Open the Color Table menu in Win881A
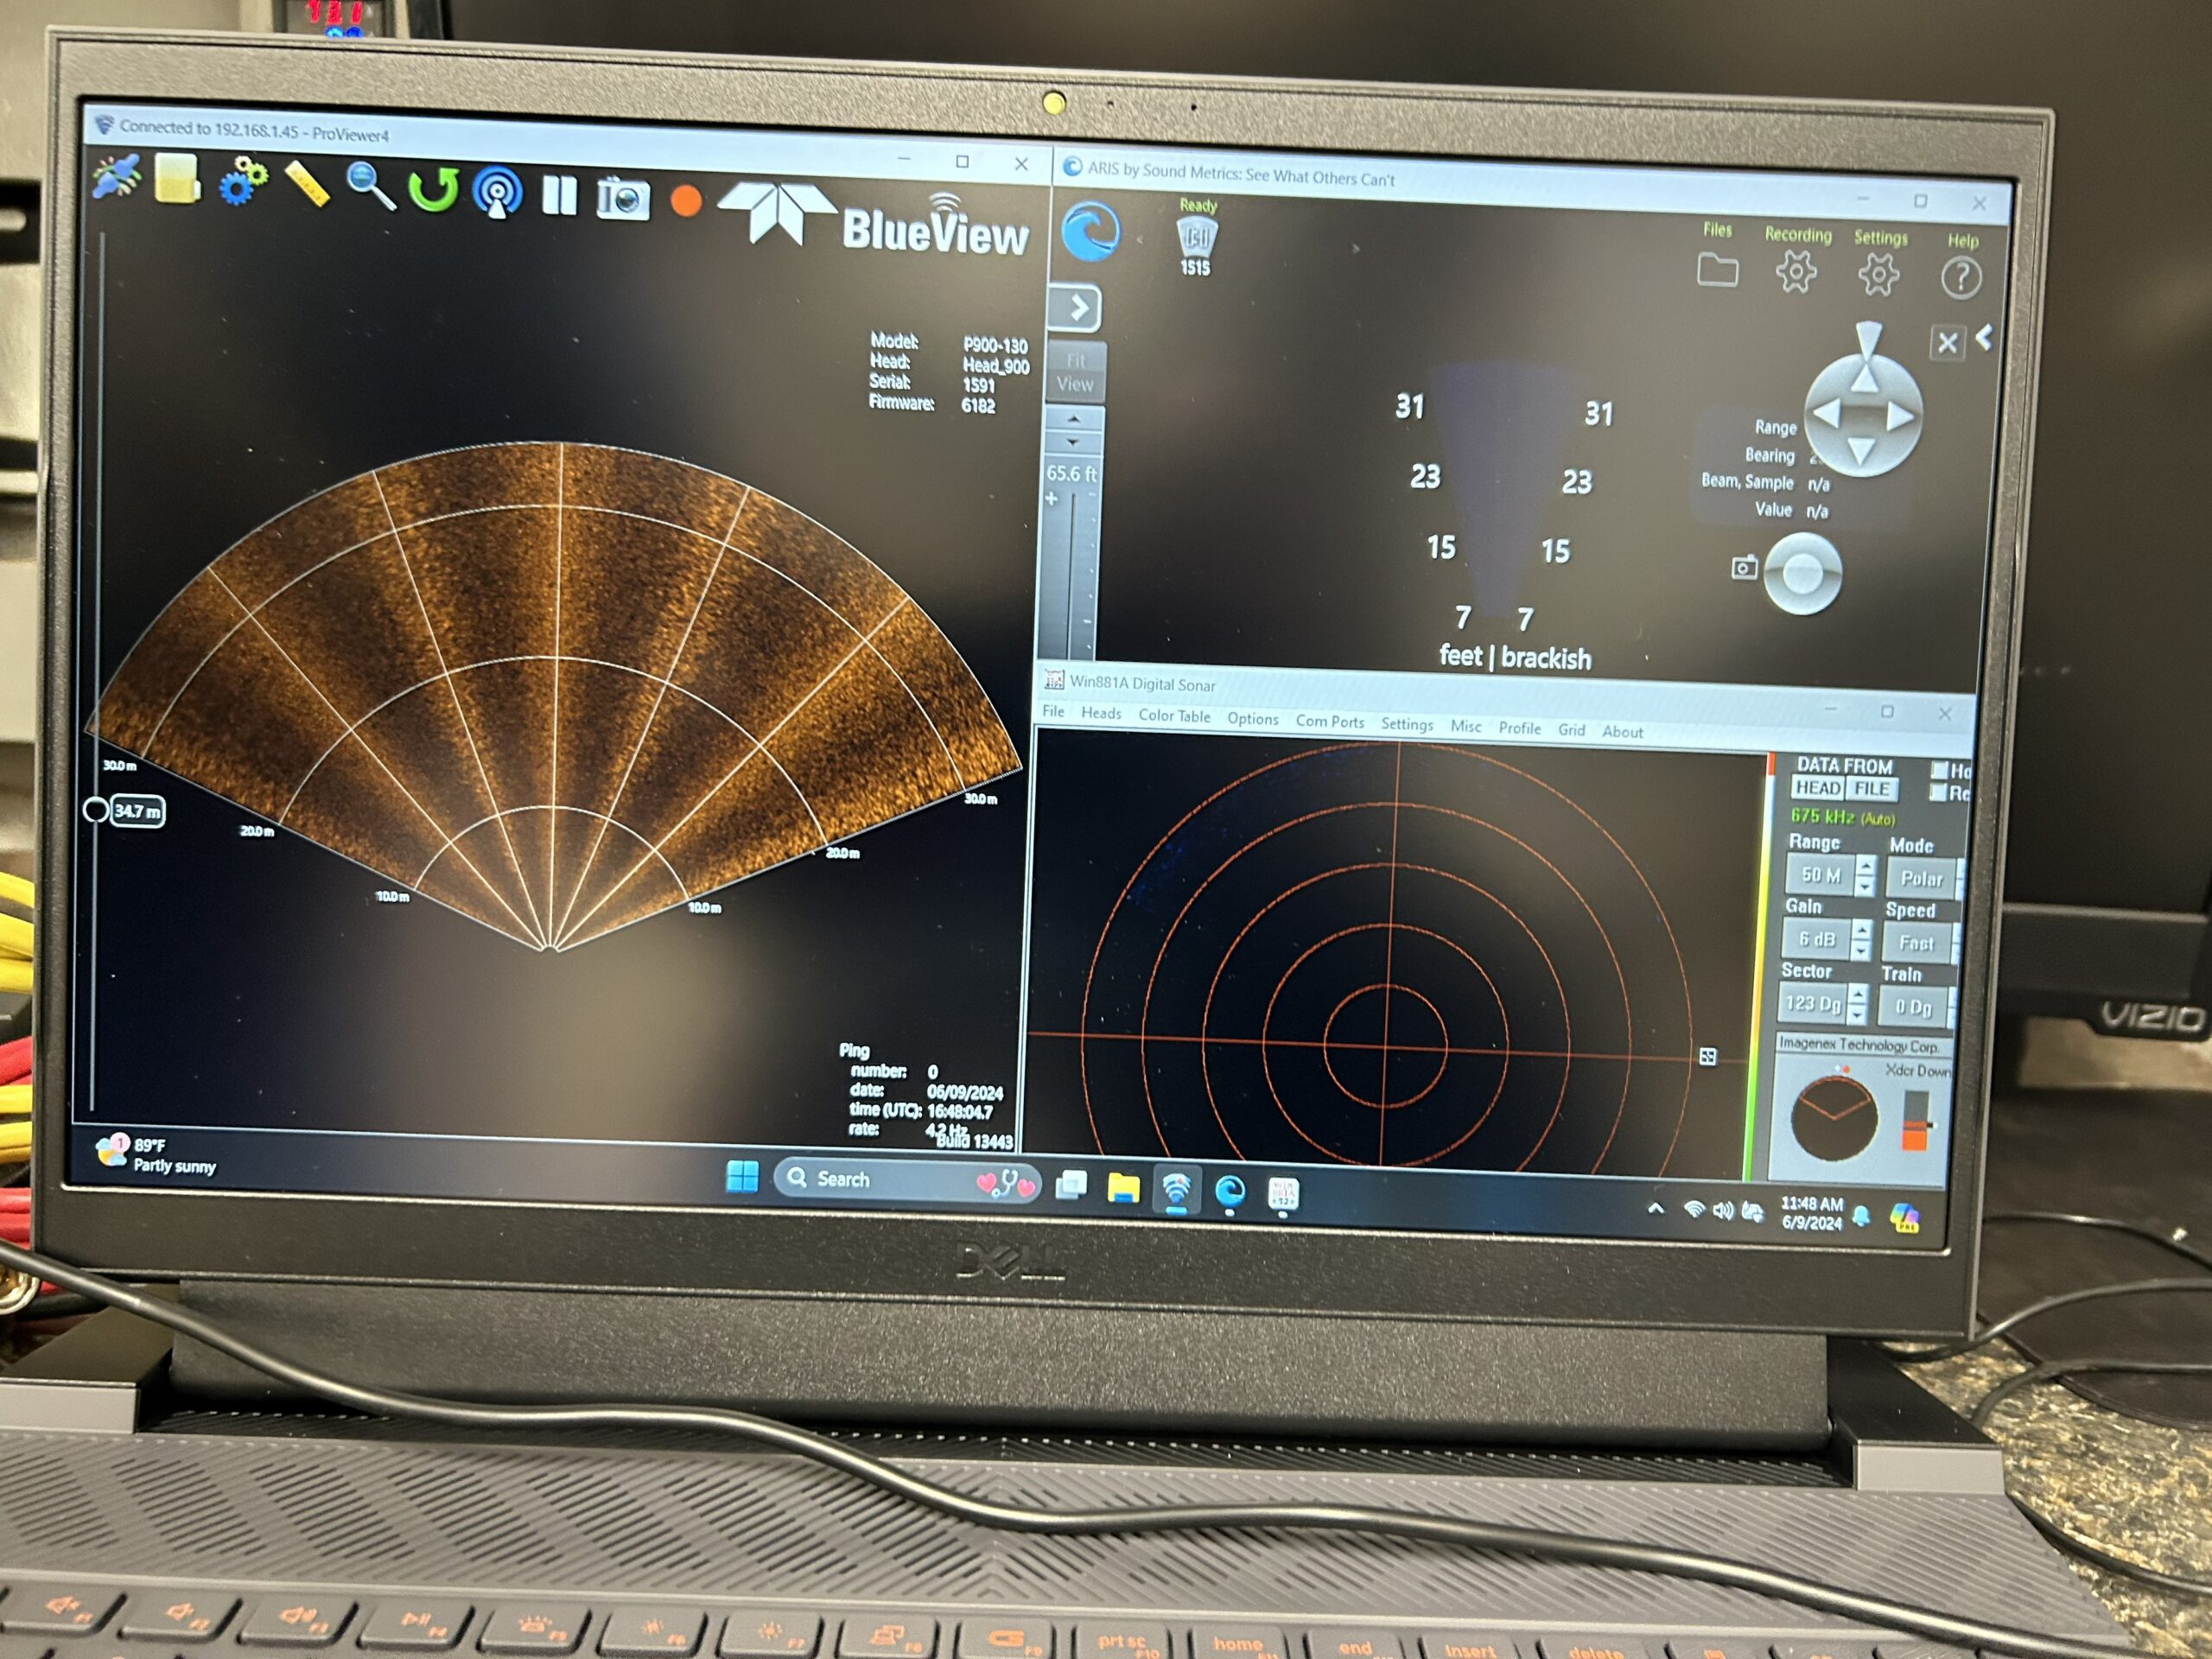This screenshot has width=2212, height=1659. [1174, 716]
